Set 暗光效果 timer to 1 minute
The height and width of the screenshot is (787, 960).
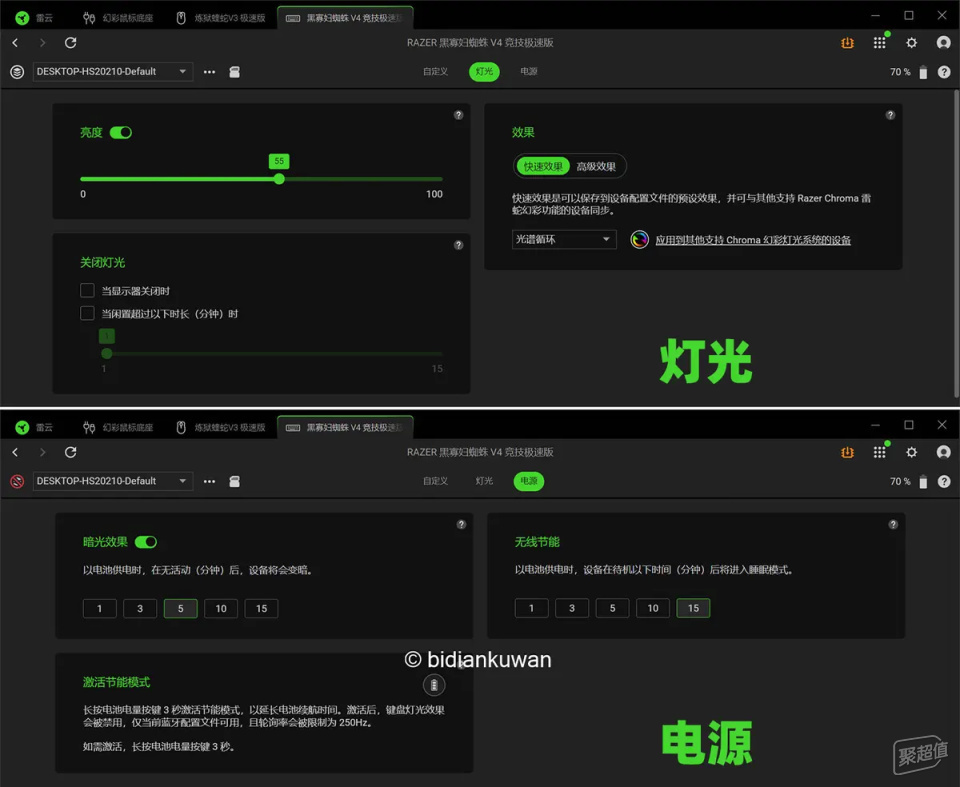point(100,608)
